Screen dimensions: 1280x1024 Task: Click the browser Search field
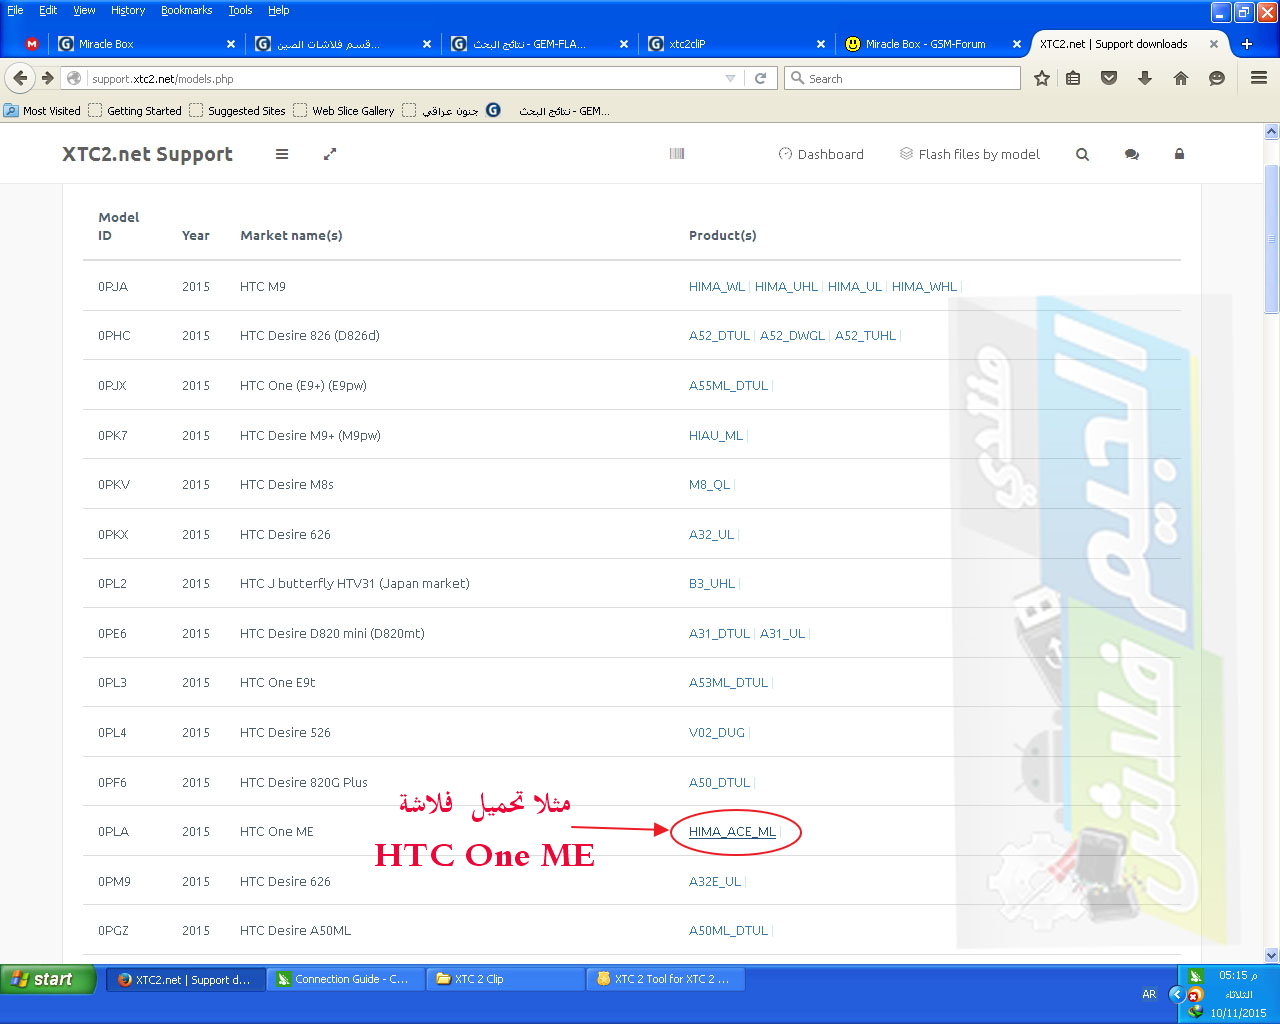pyautogui.click(x=902, y=78)
